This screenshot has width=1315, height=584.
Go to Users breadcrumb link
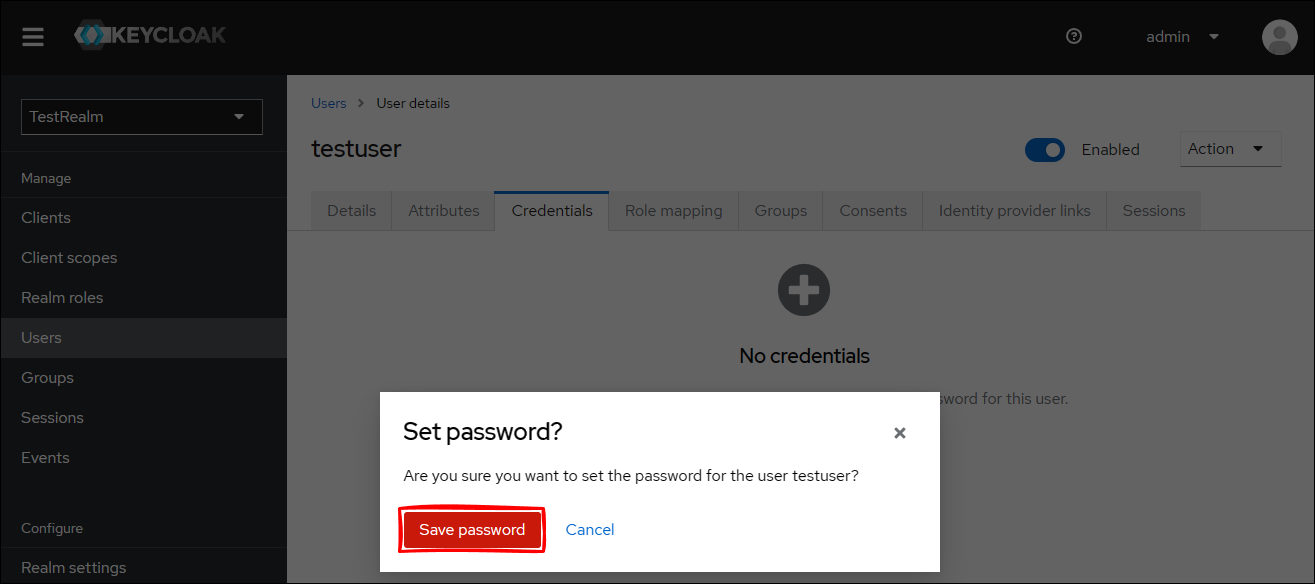[328, 103]
